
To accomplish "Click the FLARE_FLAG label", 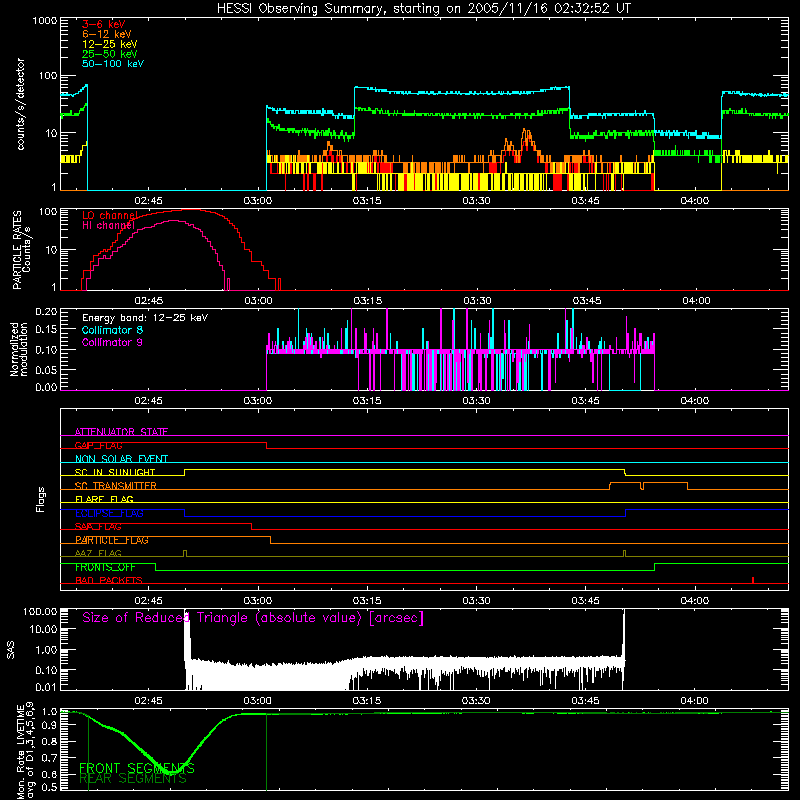I will 104,499.
